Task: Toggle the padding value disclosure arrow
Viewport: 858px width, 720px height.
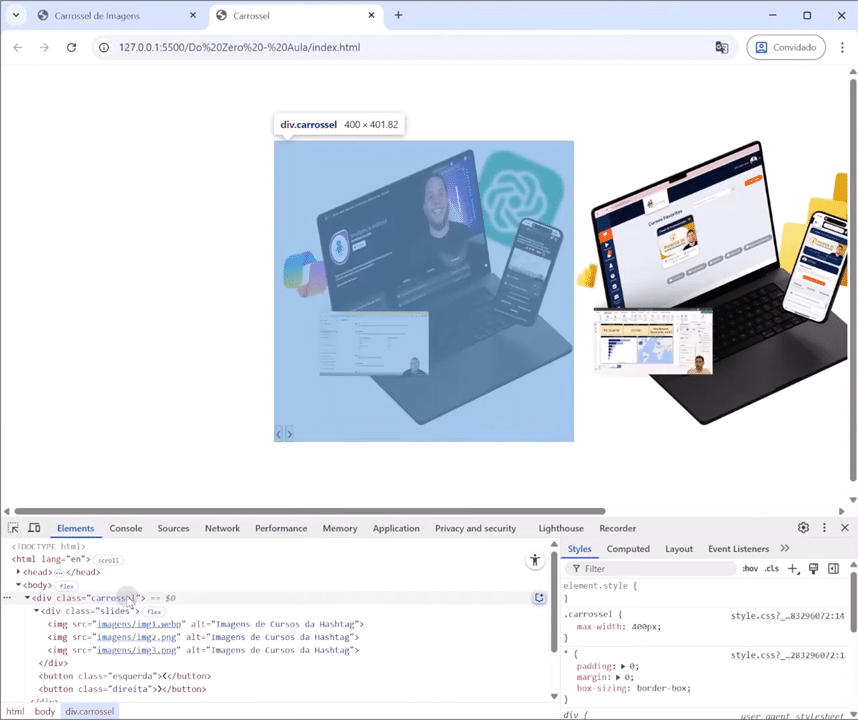Action: tap(623, 666)
